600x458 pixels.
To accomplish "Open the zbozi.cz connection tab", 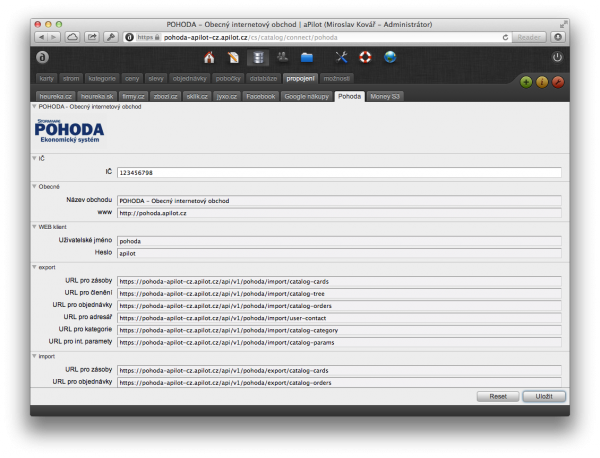I will pos(165,96).
